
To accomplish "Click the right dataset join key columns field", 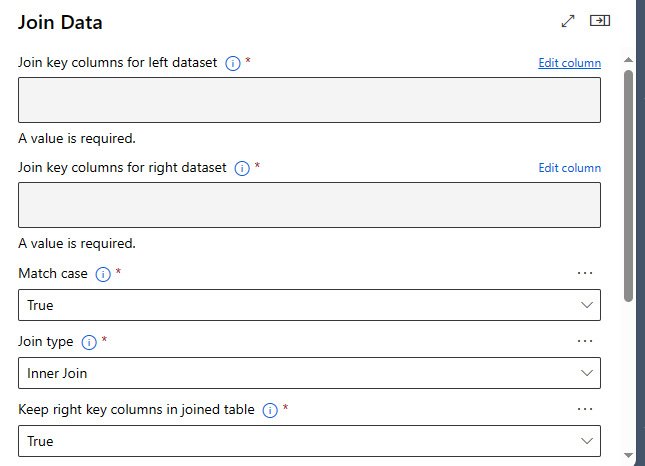I will 309,205.
